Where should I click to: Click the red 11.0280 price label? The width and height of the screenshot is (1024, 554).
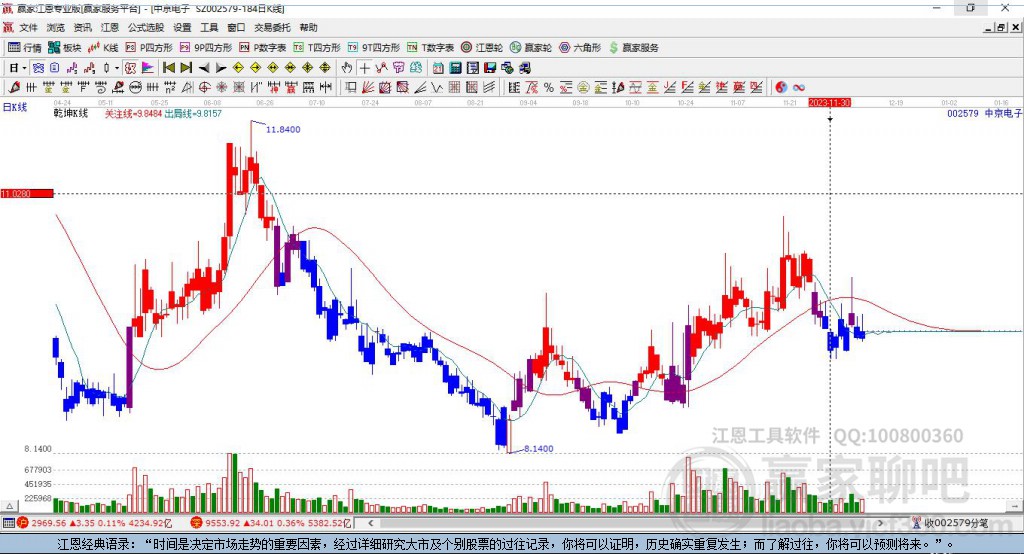pos(27,193)
